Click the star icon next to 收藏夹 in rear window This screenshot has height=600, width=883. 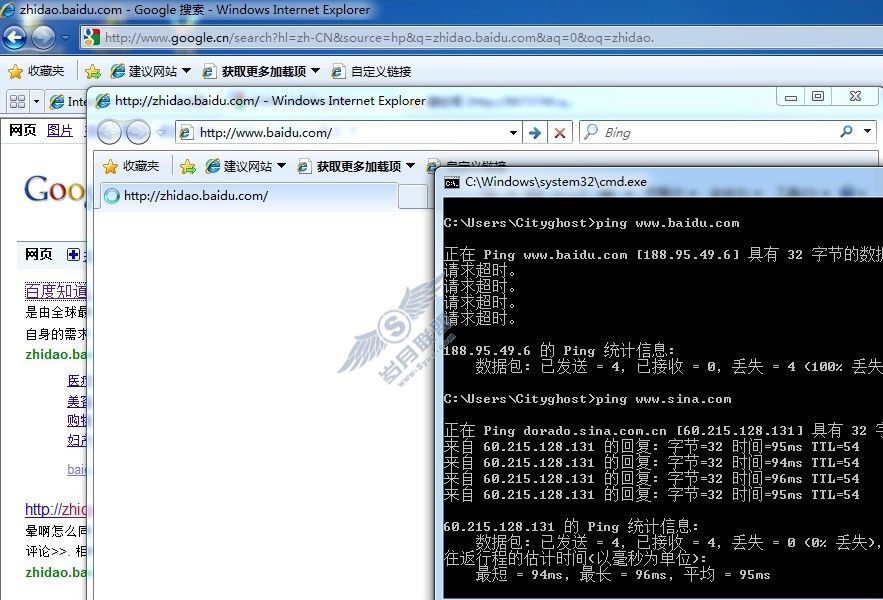(x=16, y=72)
